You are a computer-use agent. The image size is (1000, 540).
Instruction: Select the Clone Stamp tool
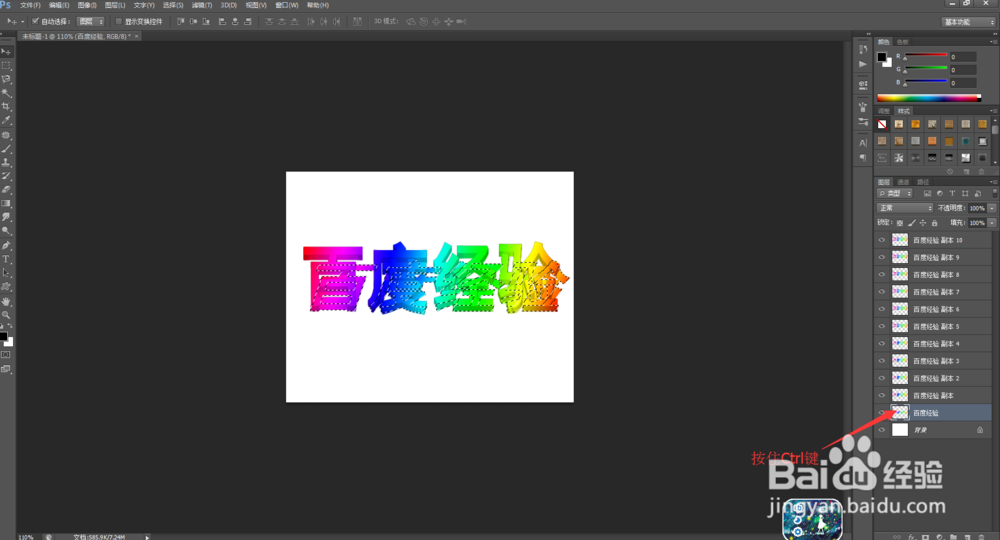(x=6, y=163)
